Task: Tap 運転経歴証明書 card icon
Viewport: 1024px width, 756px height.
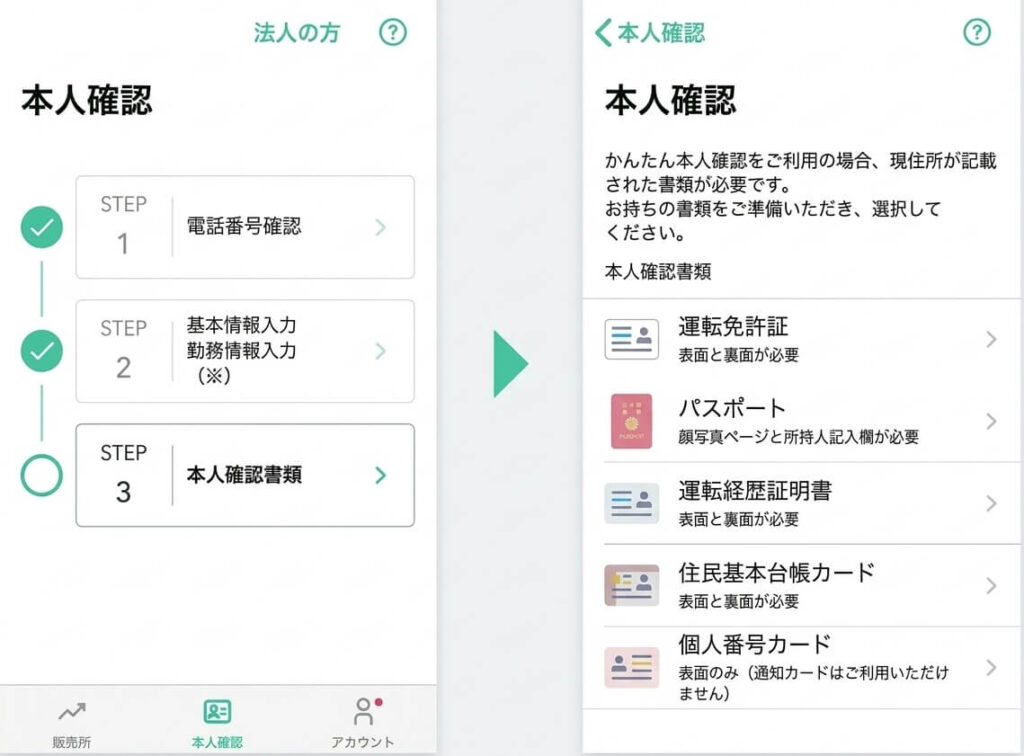Action: coord(632,503)
